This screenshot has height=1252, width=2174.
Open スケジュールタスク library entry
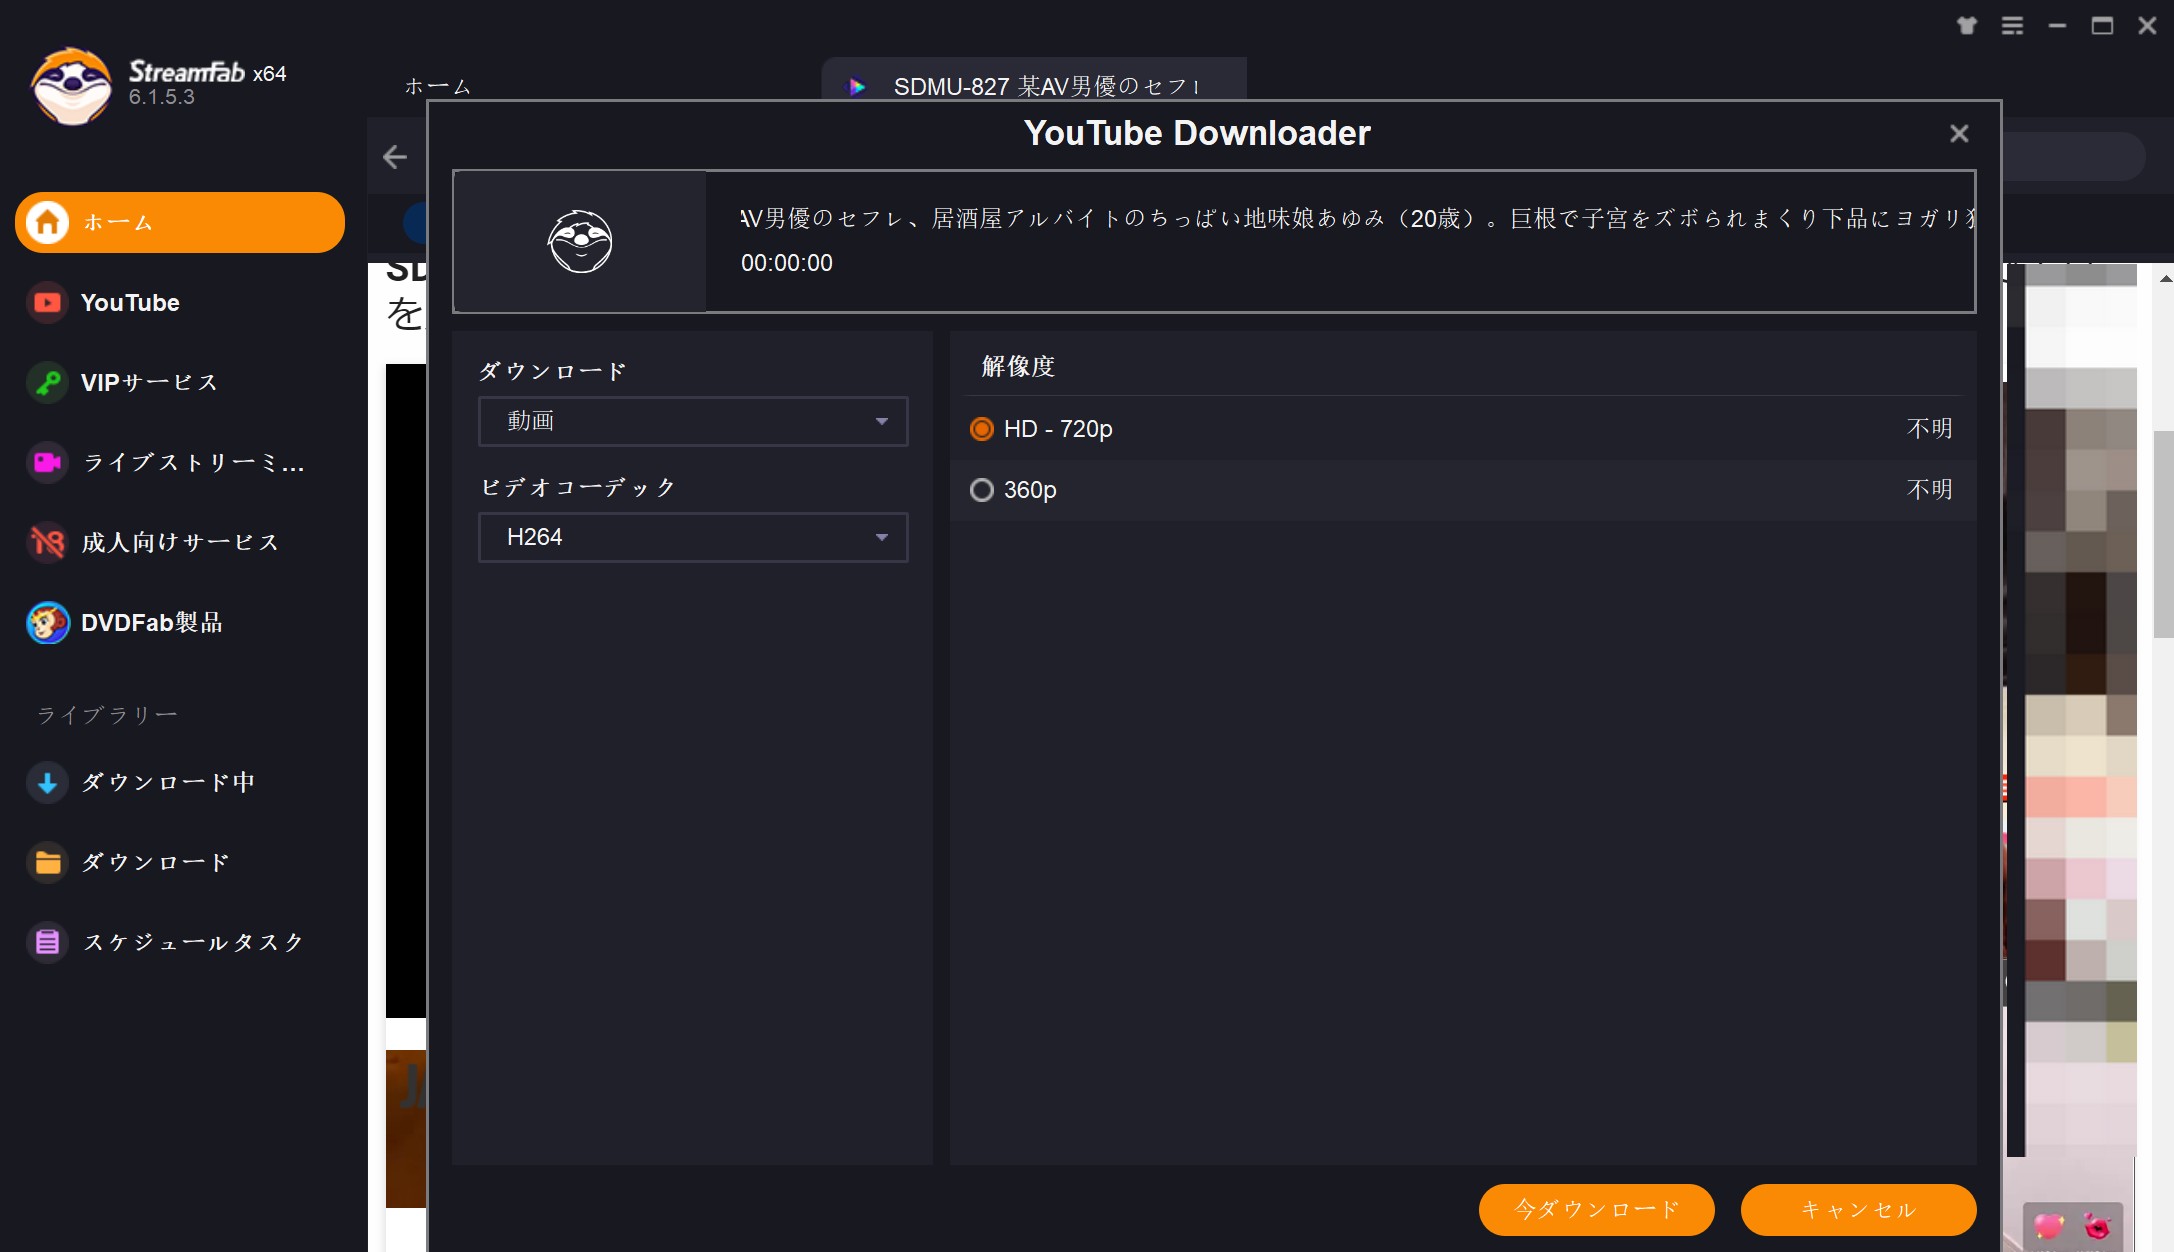click(180, 942)
